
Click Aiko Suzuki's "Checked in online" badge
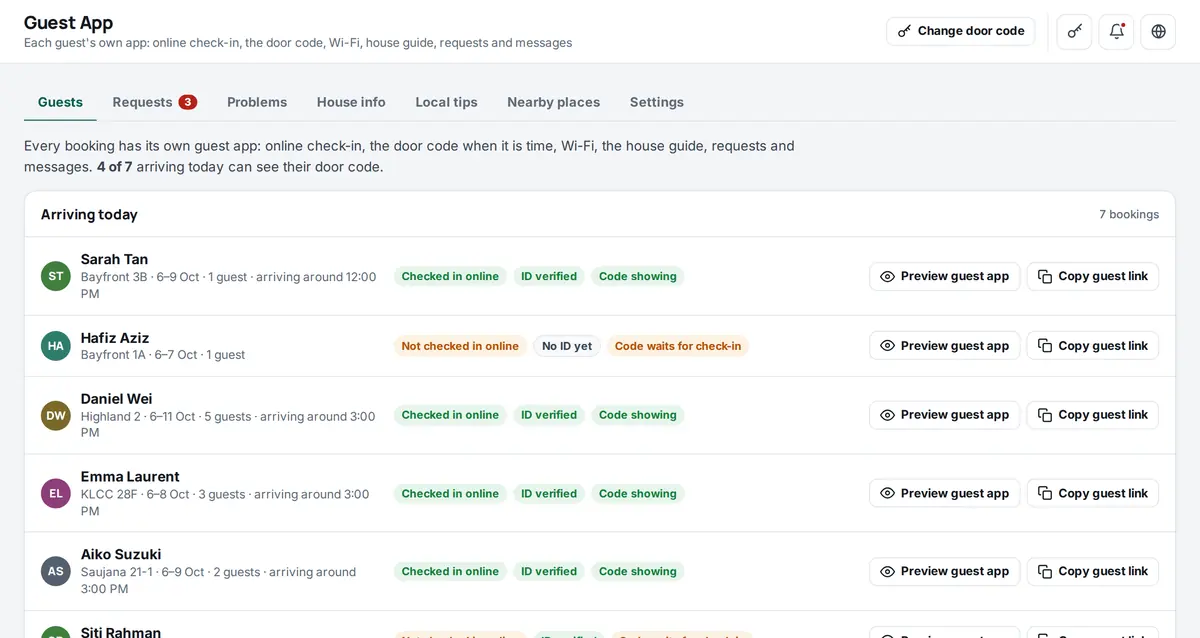tap(450, 571)
